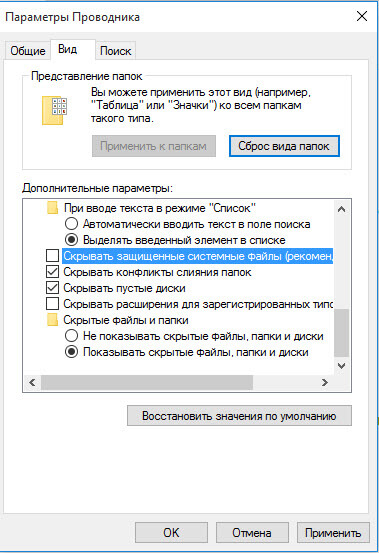Click the folder views icon in Представление папок
Screen dimensions: 379x553
(x=55, y=110)
